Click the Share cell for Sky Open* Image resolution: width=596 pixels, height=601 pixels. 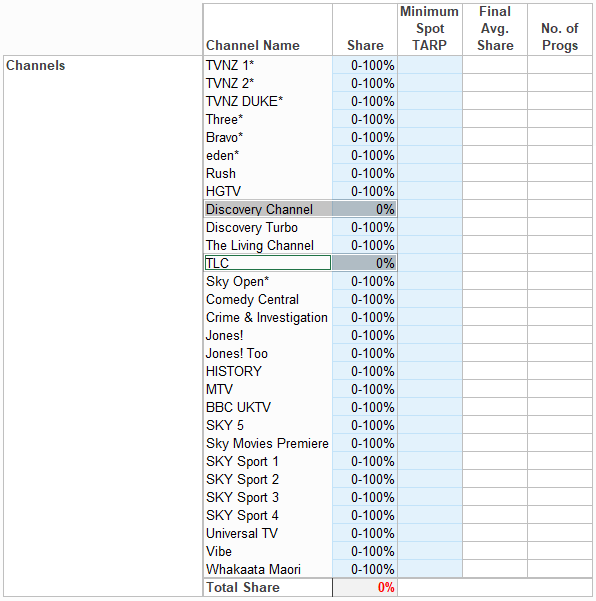(365, 281)
